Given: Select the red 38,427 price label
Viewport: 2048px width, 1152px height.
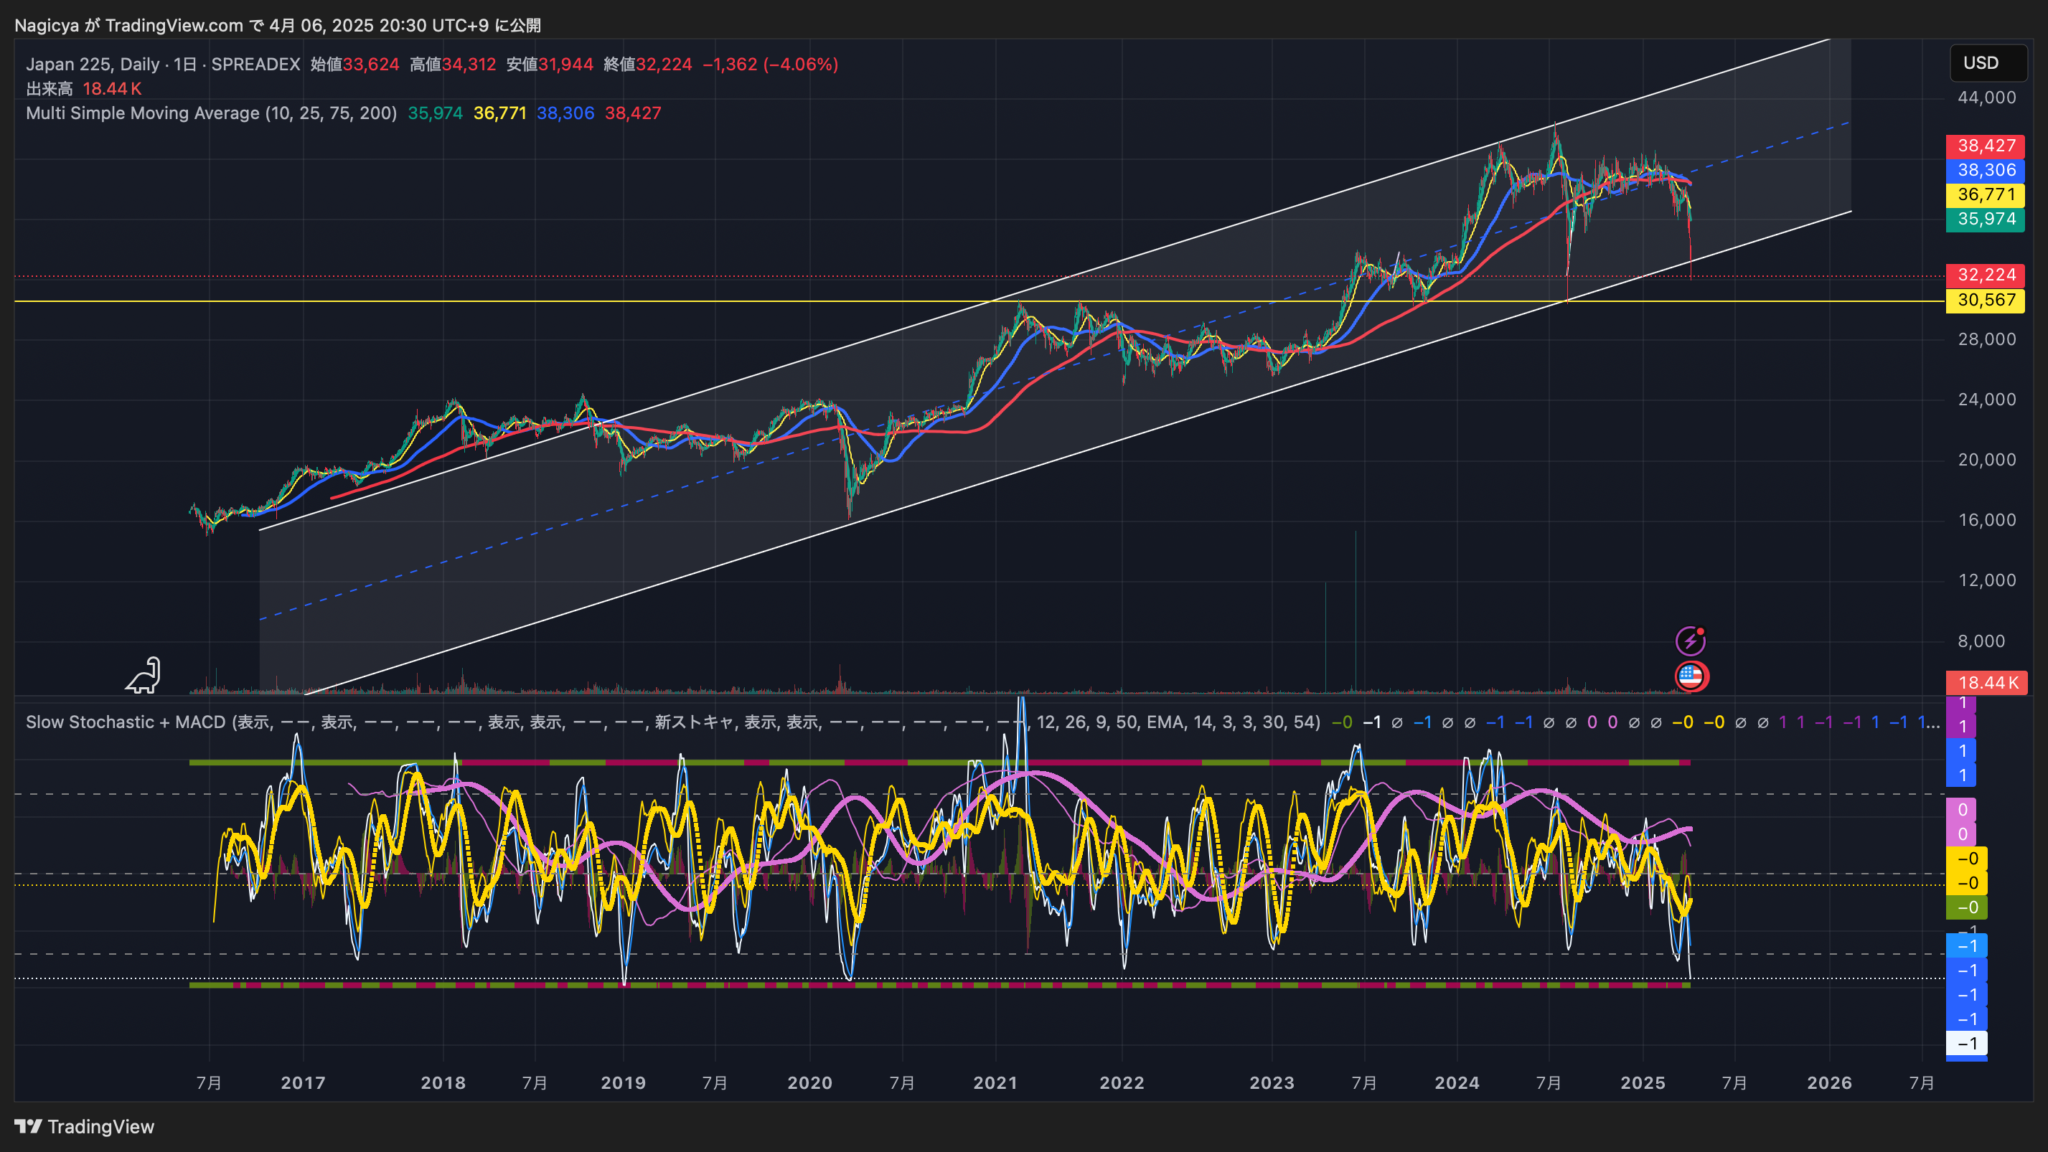Looking at the screenshot, I should (1985, 146).
